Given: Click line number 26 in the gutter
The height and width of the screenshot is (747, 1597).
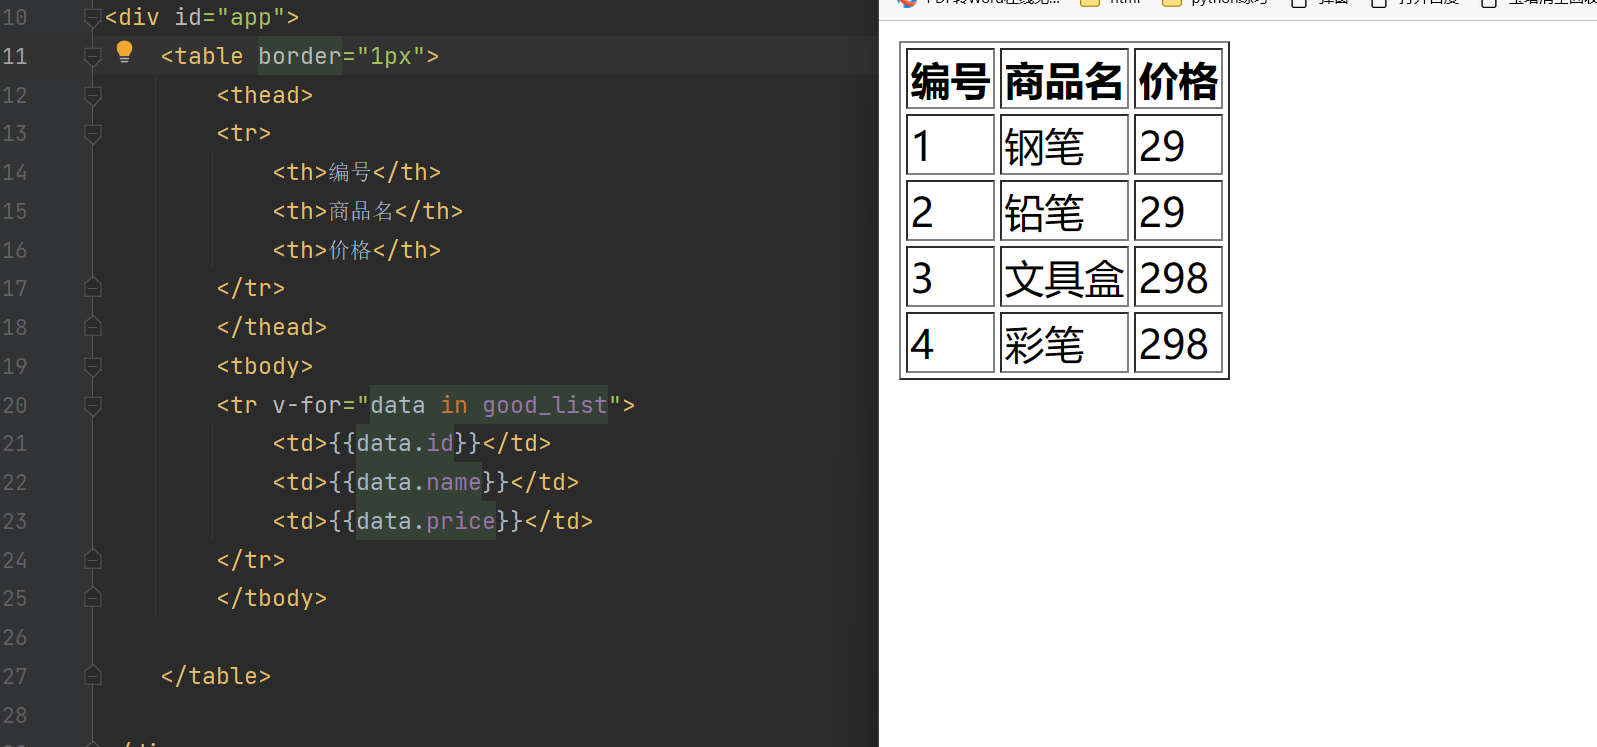Looking at the screenshot, I should [15, 637].
